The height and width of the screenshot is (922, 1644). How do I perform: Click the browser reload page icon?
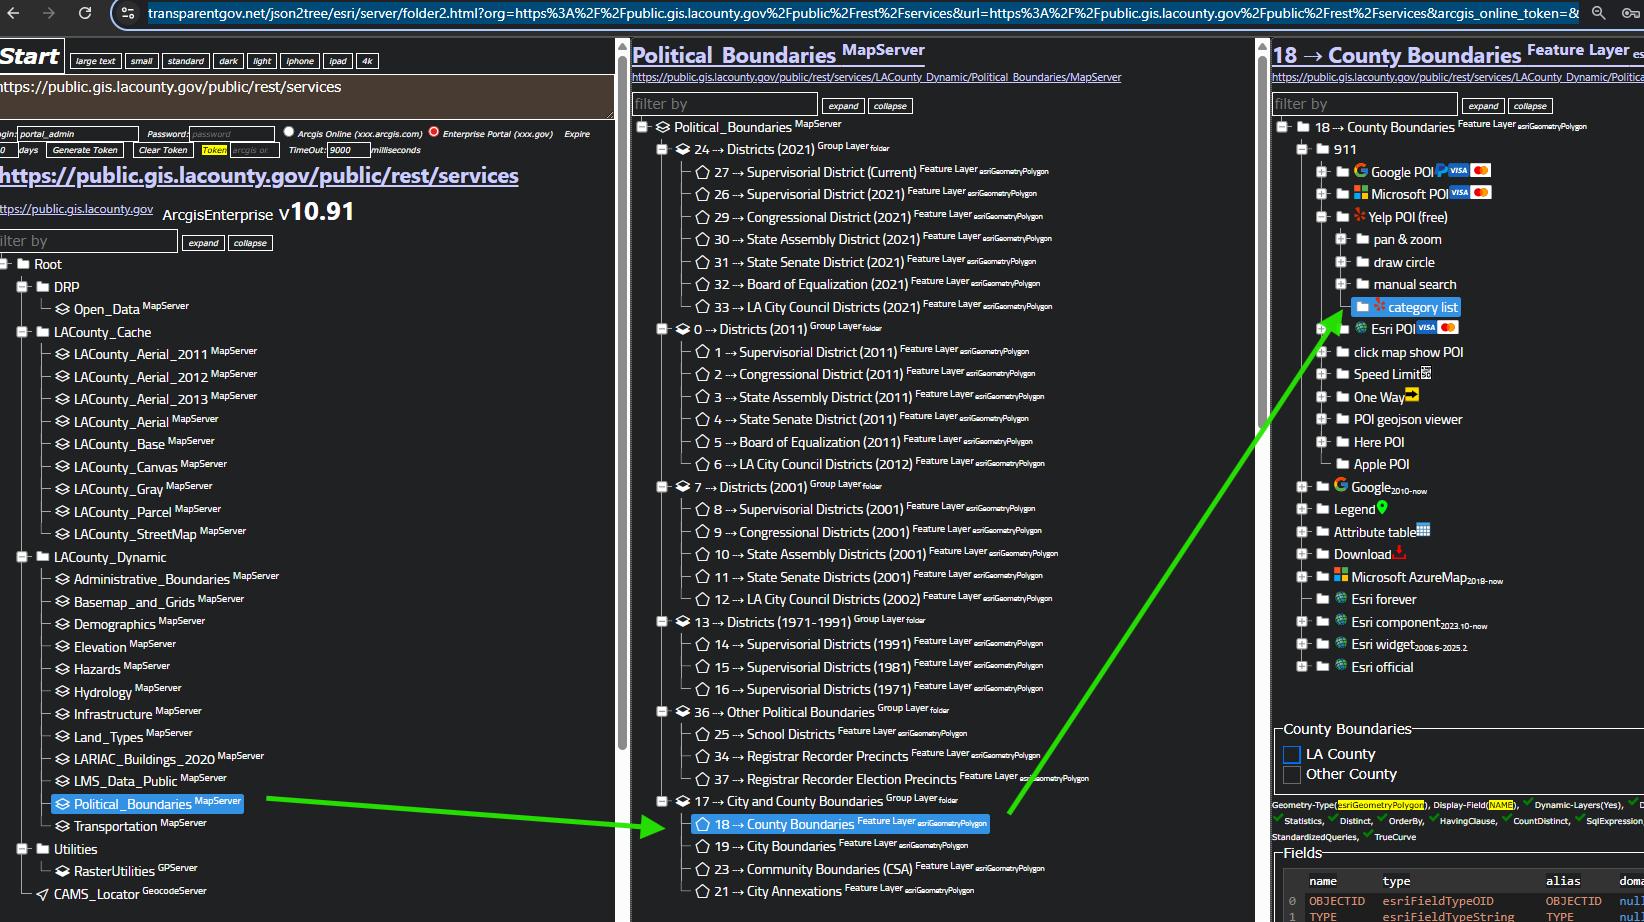coord(85,13)
